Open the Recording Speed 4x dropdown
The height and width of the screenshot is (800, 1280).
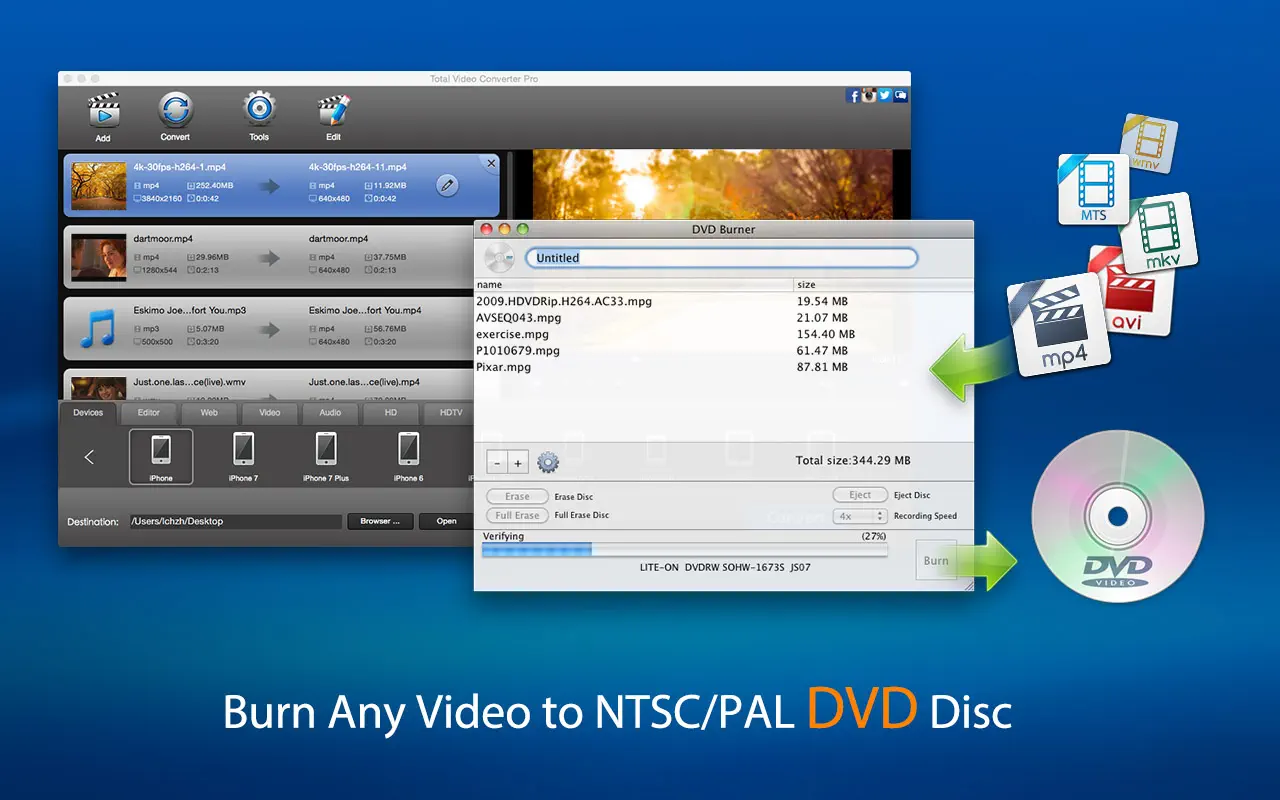(860, 516)
